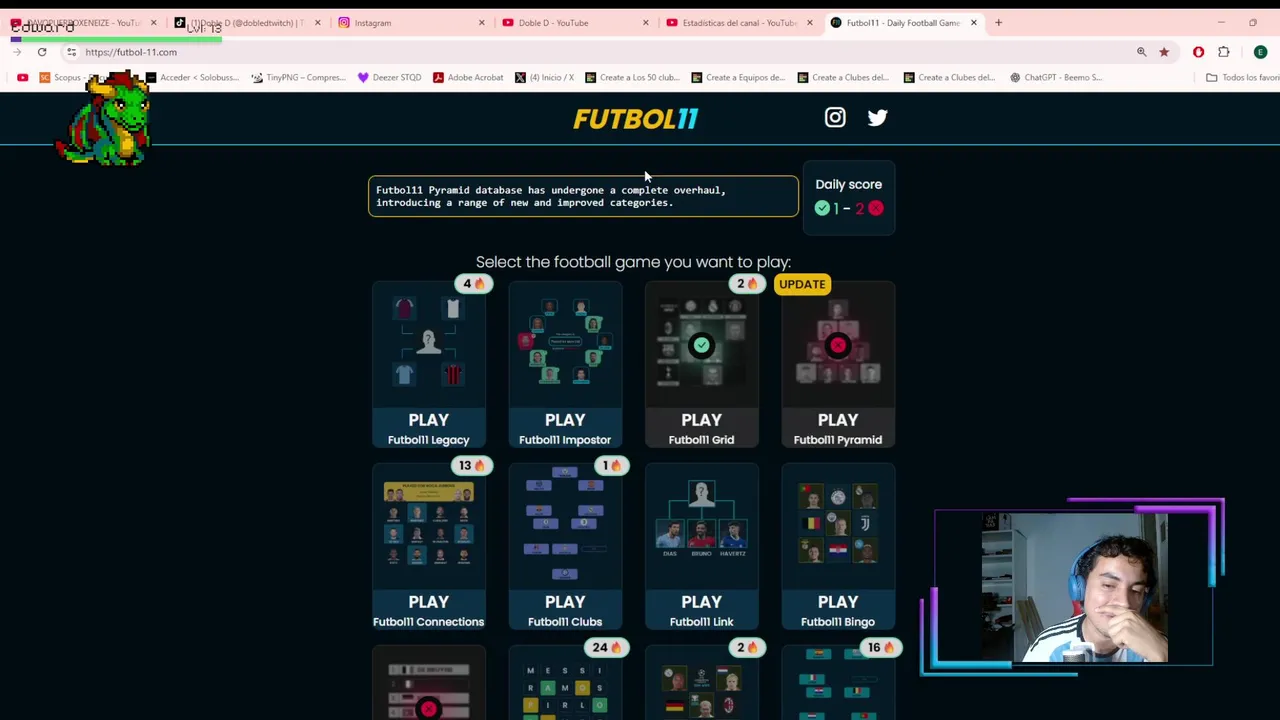Click the Daily score panel
Screen dimensions: 1280x720
849,197
